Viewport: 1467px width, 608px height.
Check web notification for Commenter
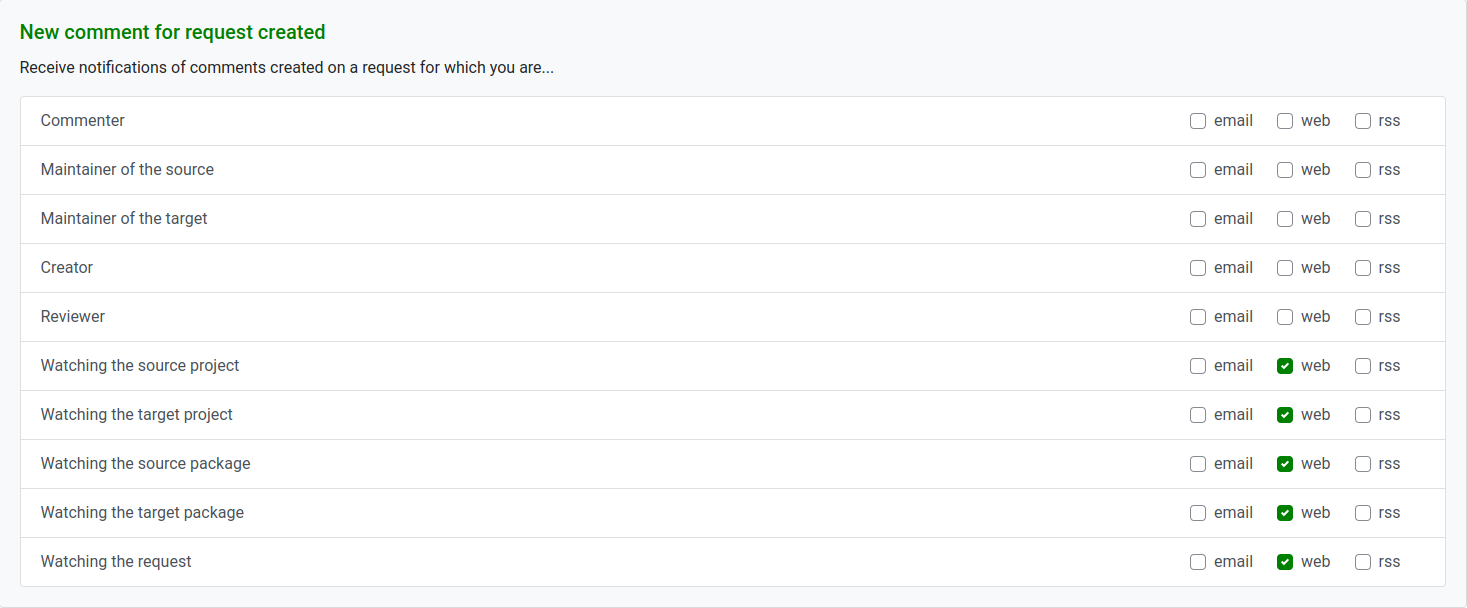pos(1285,121)
